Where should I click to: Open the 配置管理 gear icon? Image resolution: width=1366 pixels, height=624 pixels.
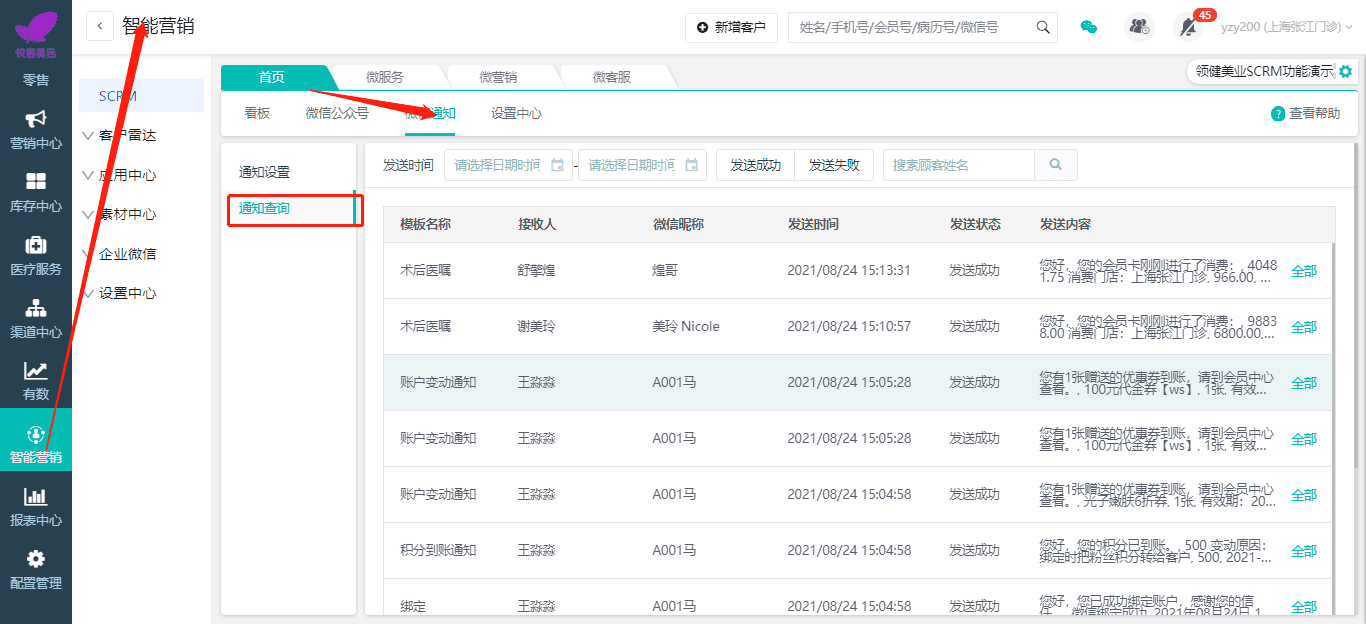pos(36,559)
